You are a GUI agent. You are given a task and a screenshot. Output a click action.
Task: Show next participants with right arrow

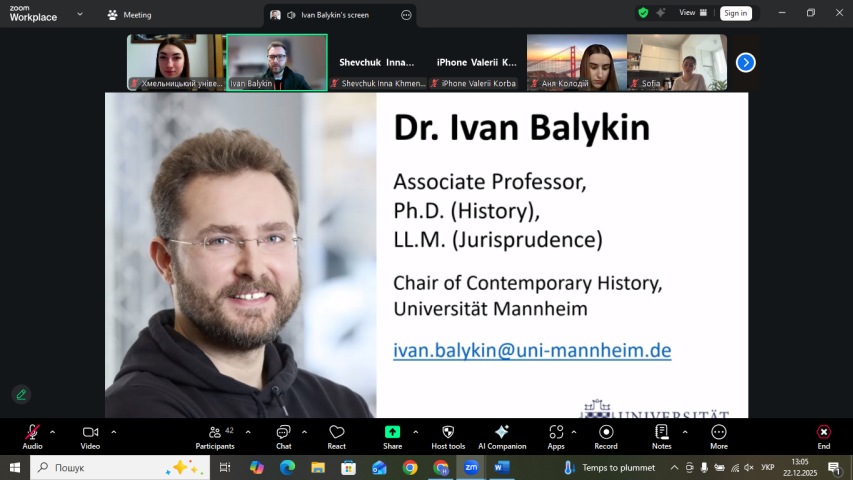[x=745, y=62]
